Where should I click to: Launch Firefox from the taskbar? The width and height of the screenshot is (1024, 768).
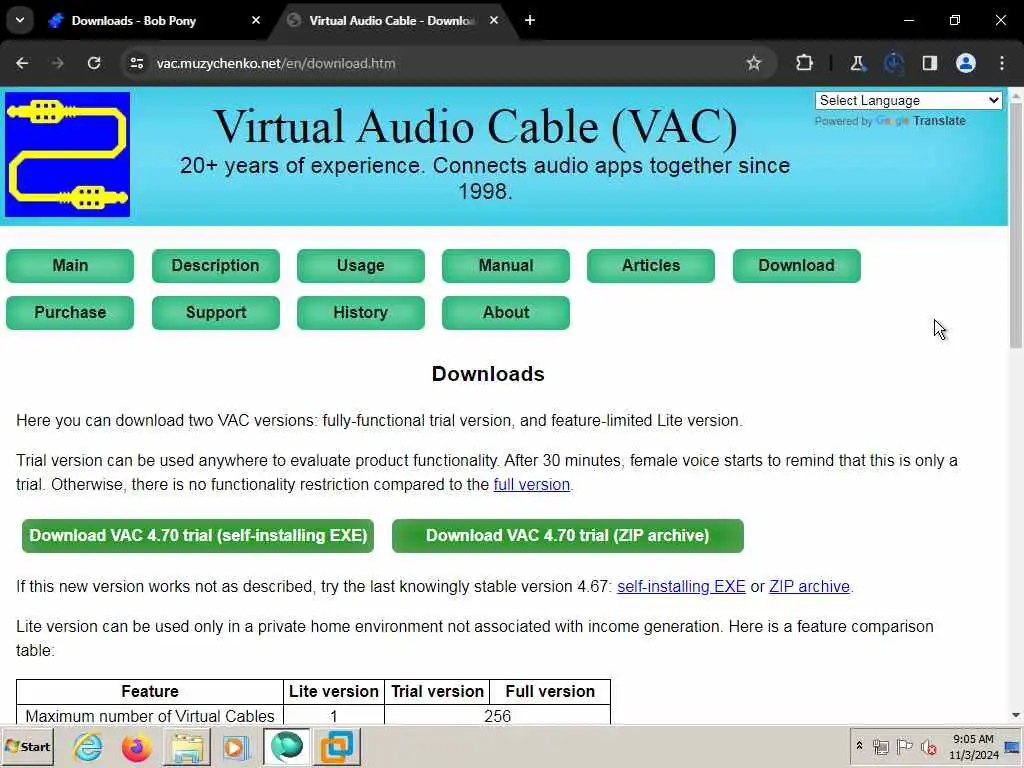(x=136, y=747)
